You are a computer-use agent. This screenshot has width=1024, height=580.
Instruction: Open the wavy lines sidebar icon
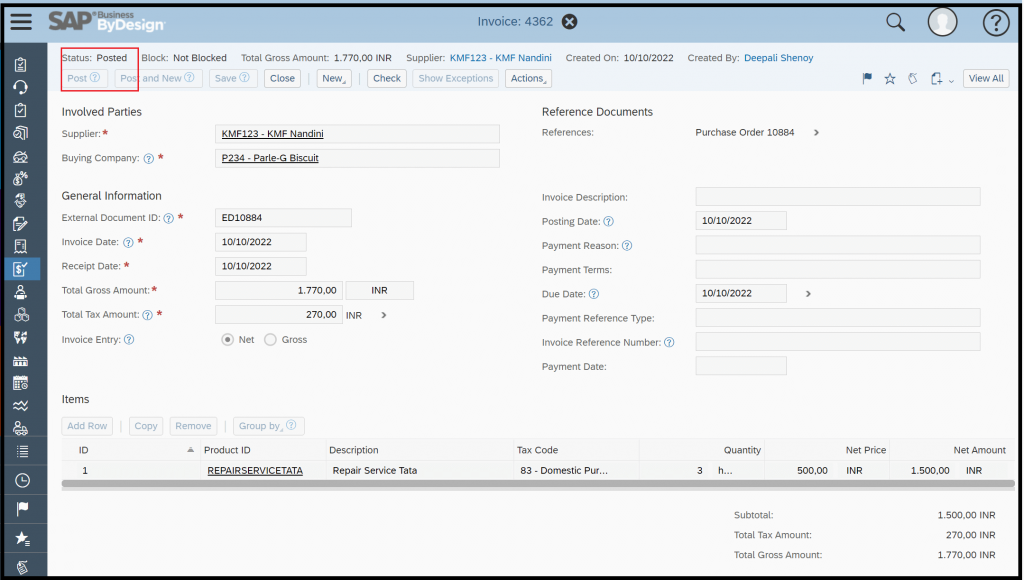(21, 406)
